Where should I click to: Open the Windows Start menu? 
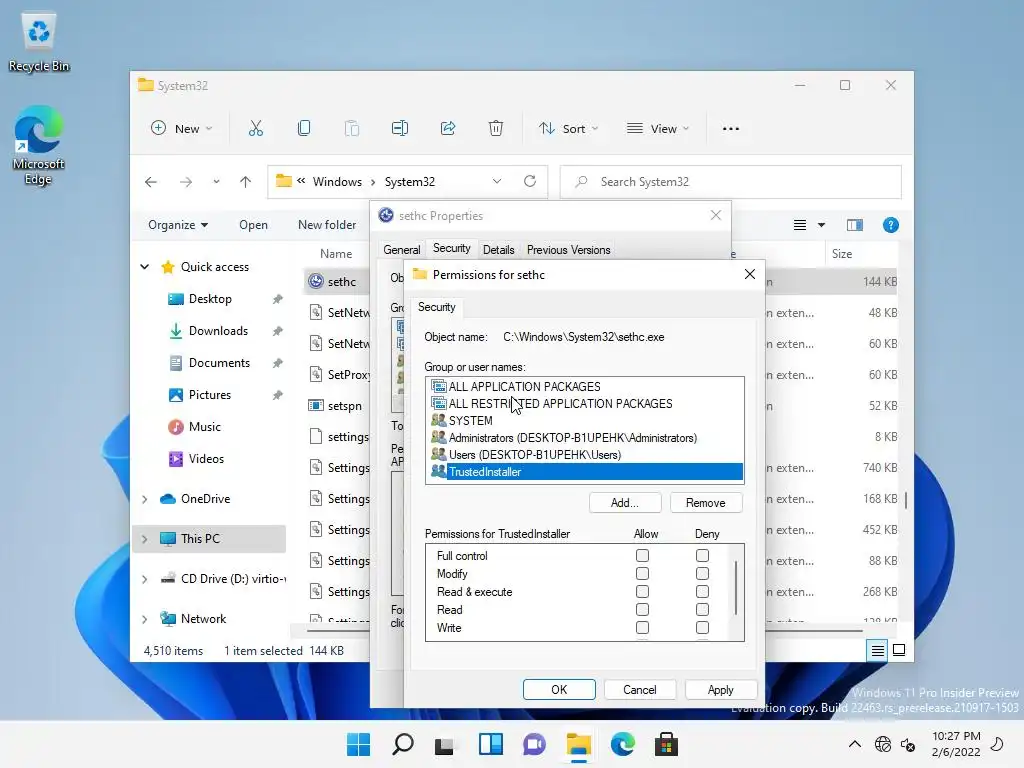[358, 744]
